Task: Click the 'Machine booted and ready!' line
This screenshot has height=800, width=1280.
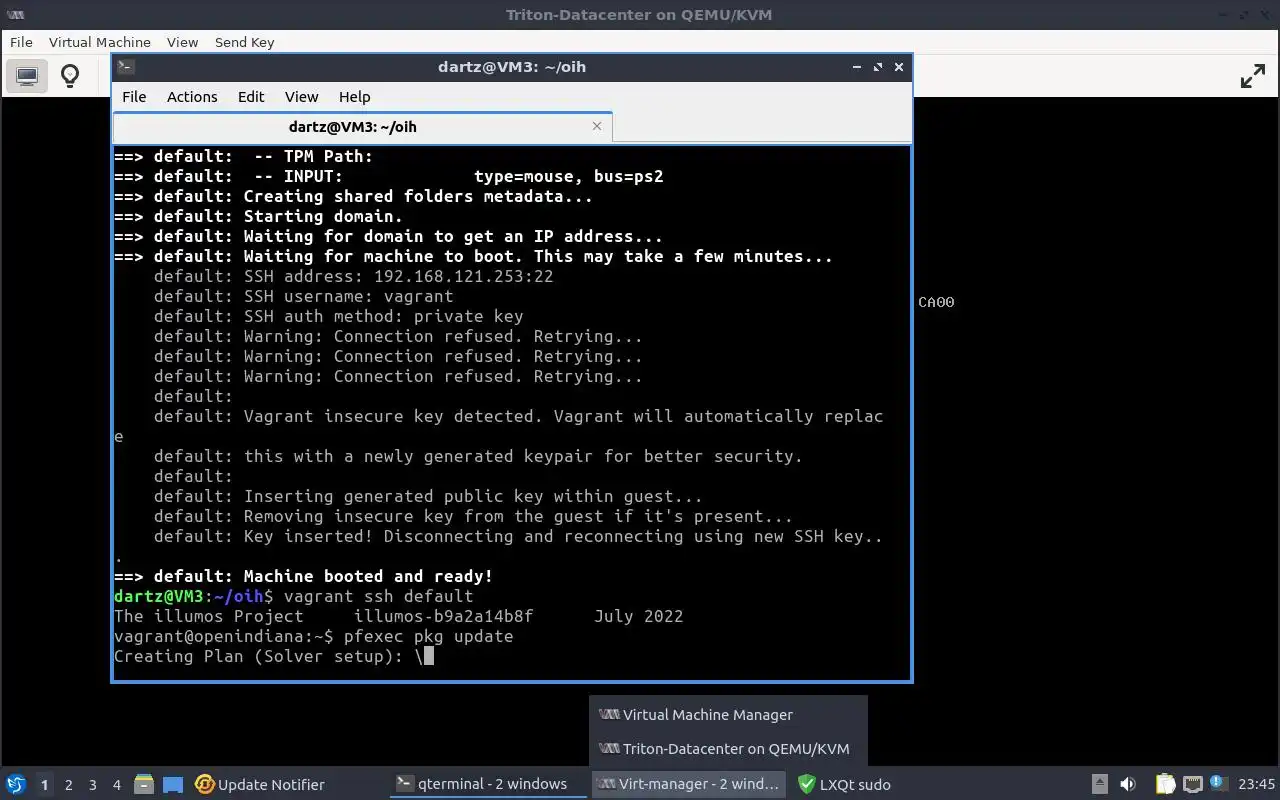Action: pos(303,576)
